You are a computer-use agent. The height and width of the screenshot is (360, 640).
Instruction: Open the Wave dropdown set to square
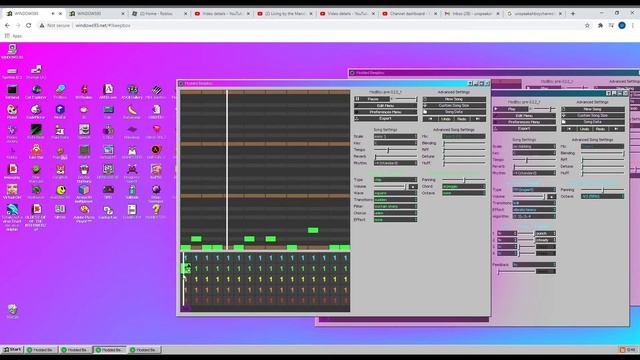(395, 193)
